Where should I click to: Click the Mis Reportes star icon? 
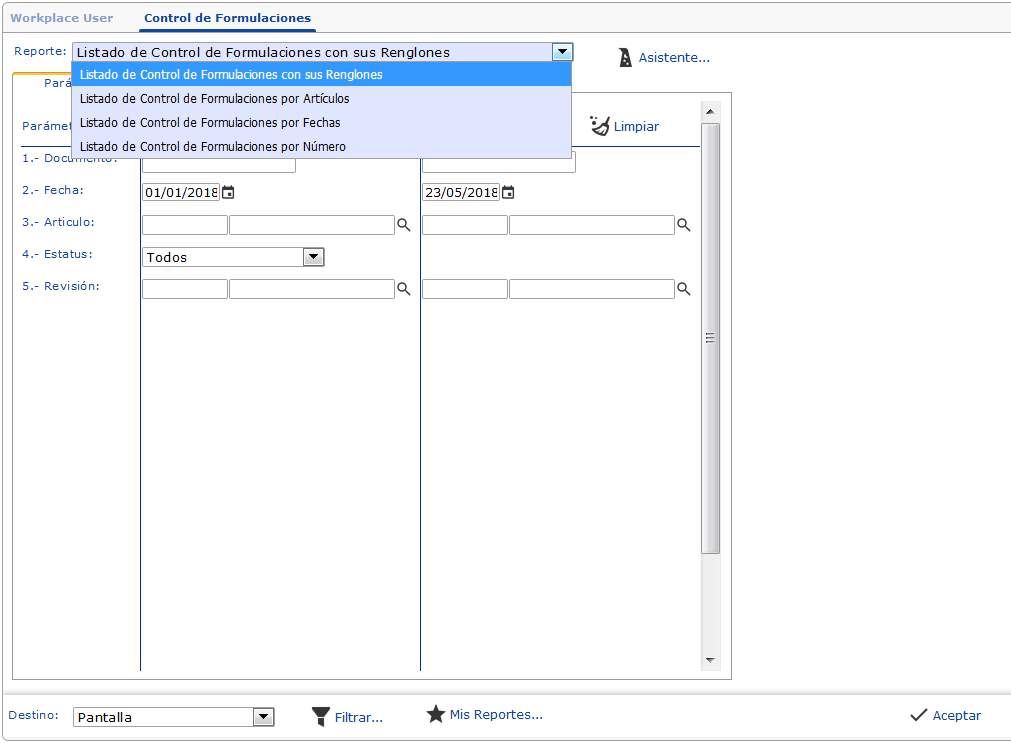[436, 714]
